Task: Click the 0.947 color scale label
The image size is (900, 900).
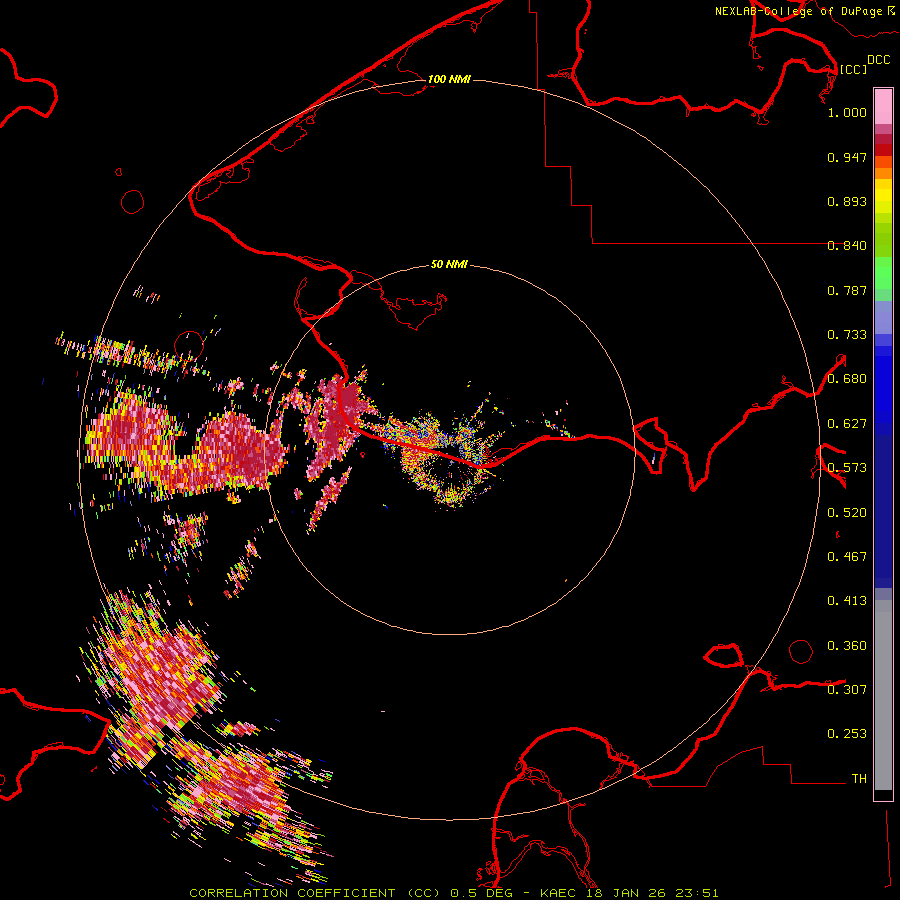Action: tap(847, 157)
